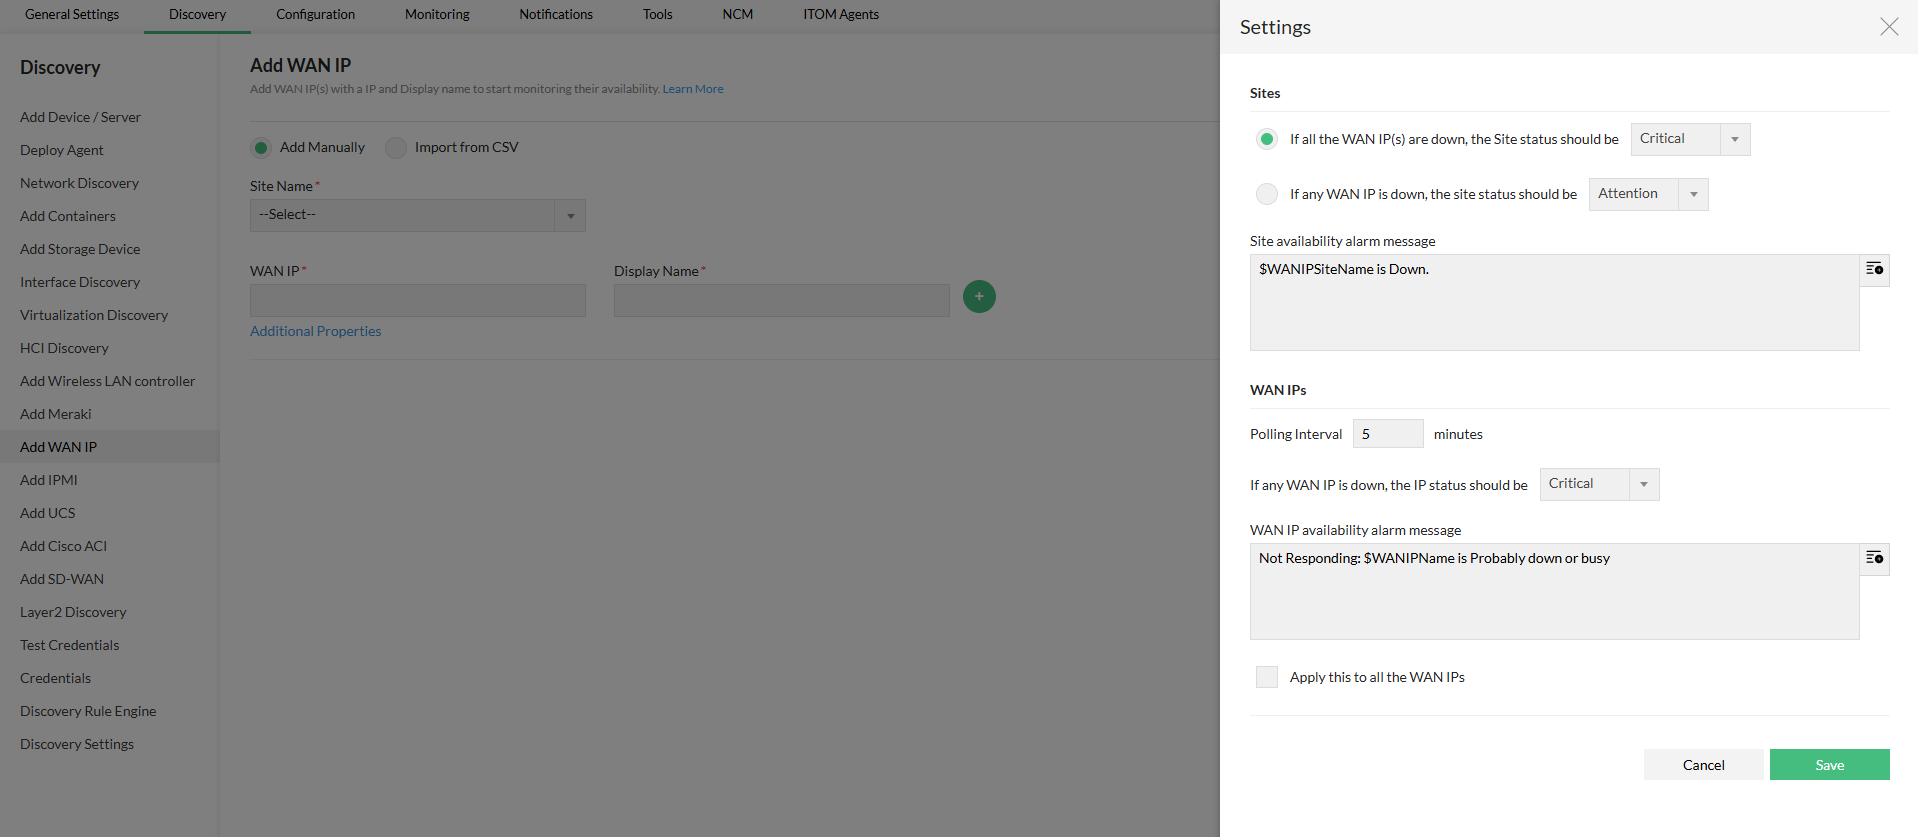Open Add Device / Server in sidebar
This screenshot has width=1918, height=837.
pos(80,117)
